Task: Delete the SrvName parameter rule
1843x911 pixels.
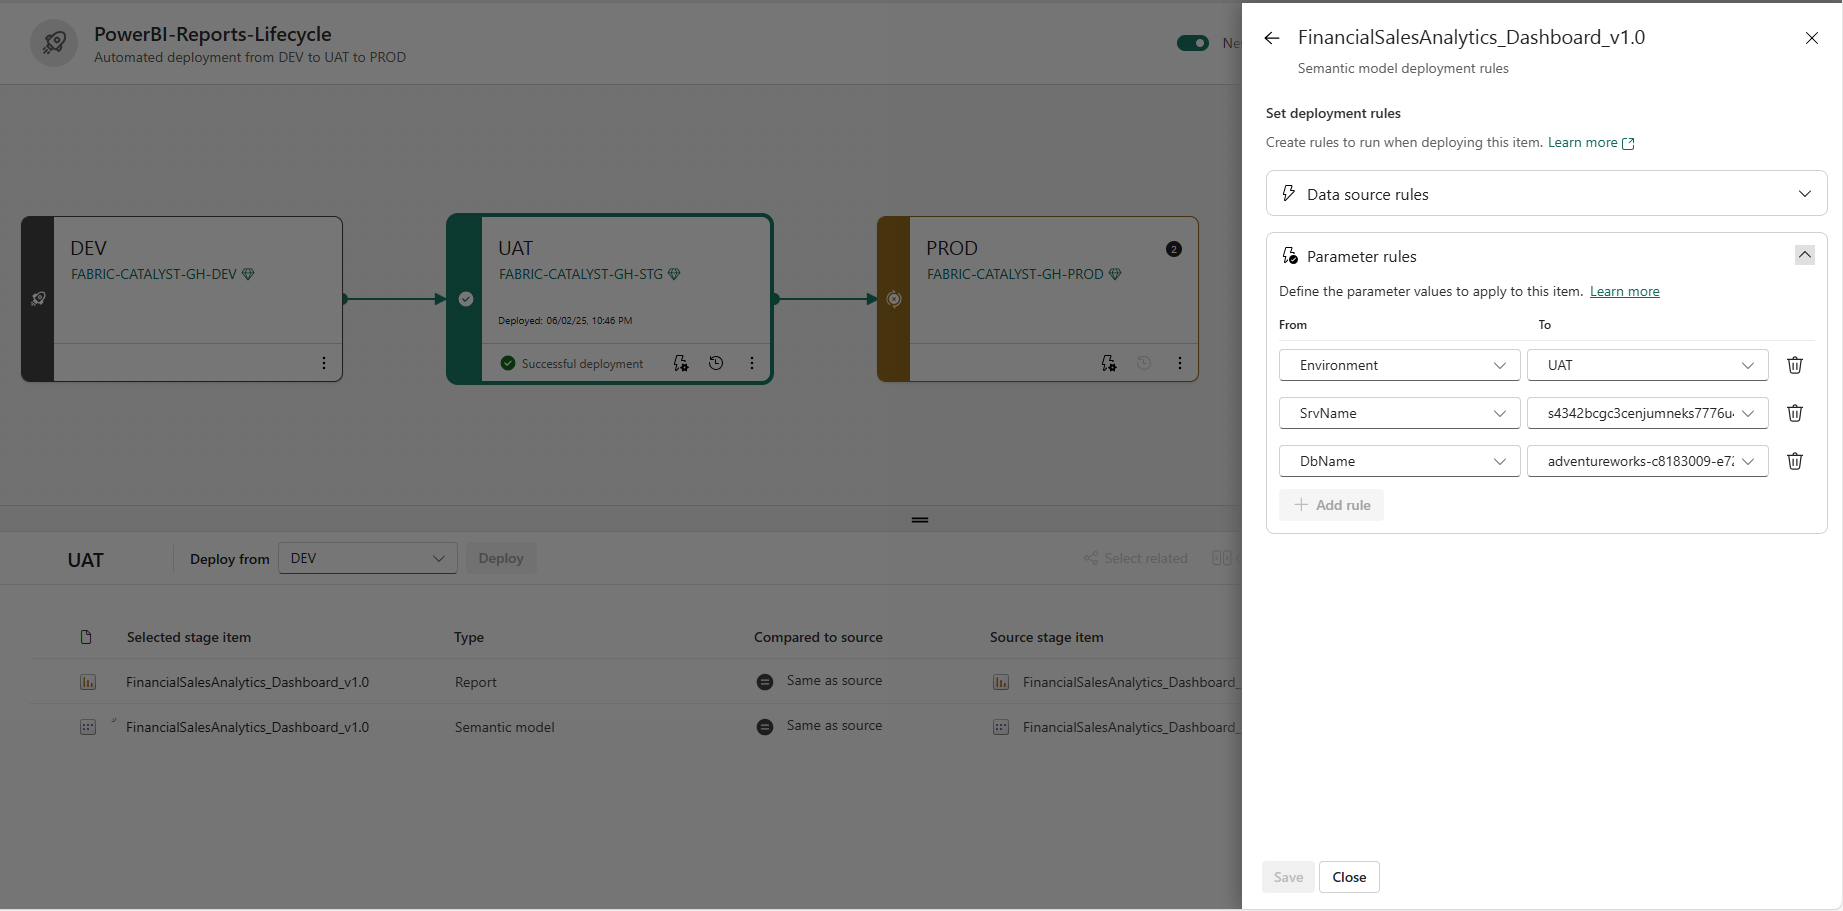Action: click(x=1795, y=413)
